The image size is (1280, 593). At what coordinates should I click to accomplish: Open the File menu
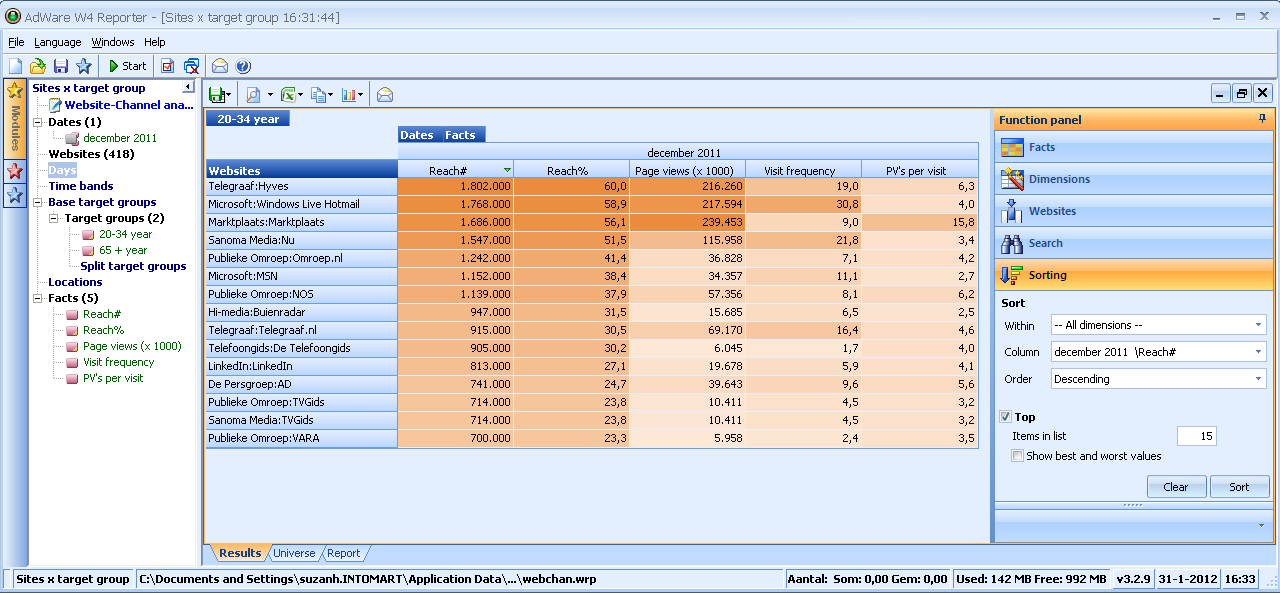(x=16, y=42)
